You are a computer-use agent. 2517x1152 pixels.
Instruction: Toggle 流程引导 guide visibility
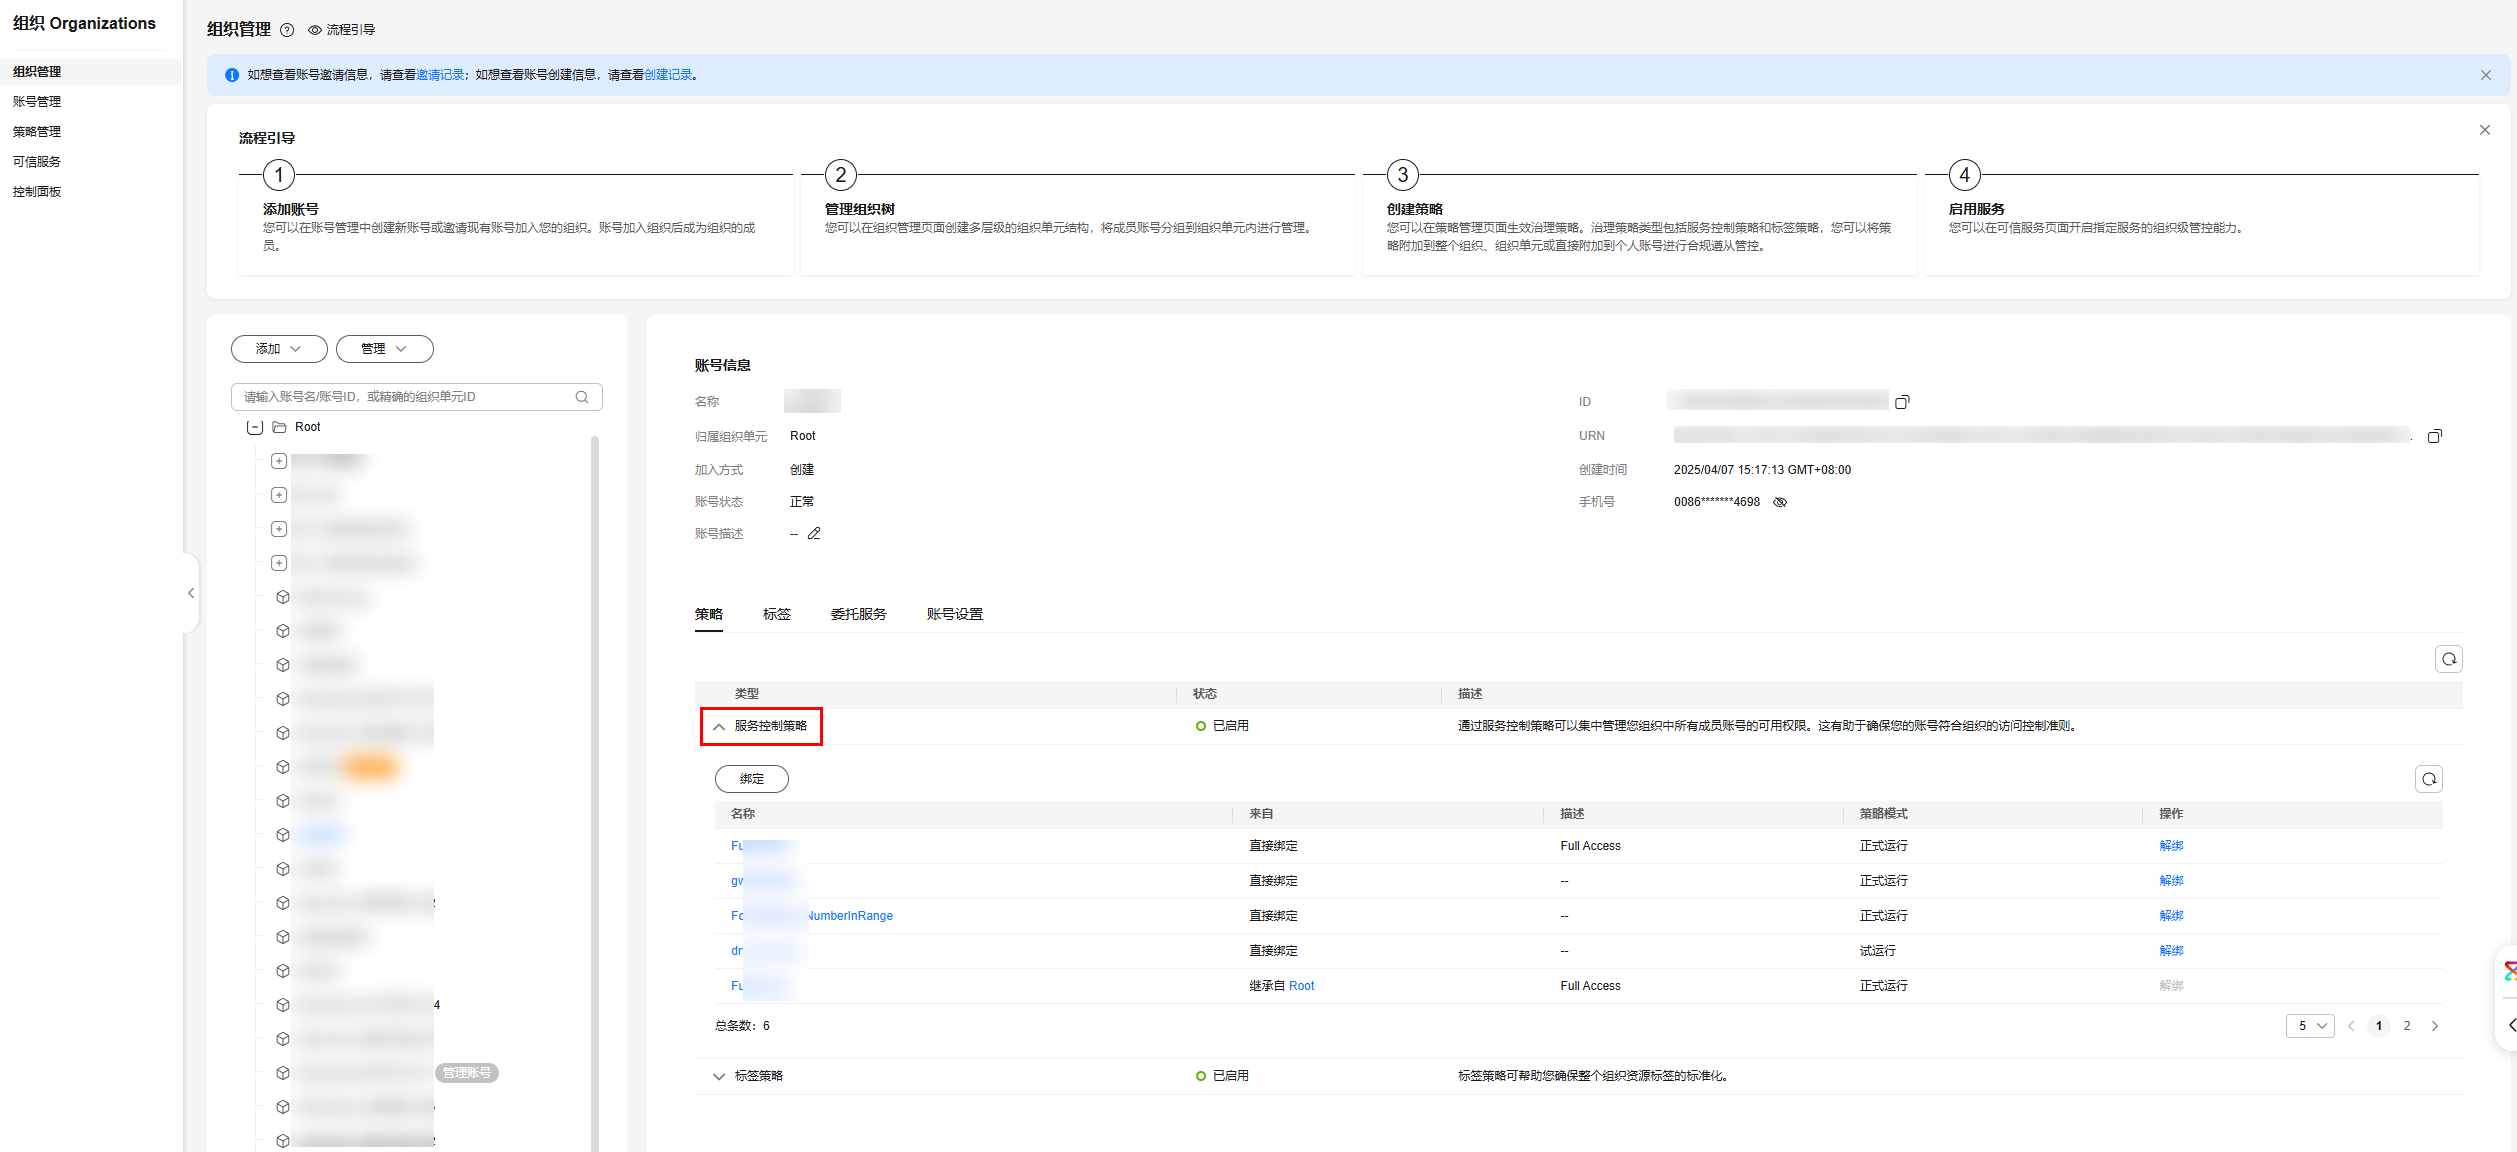(342, 30)
